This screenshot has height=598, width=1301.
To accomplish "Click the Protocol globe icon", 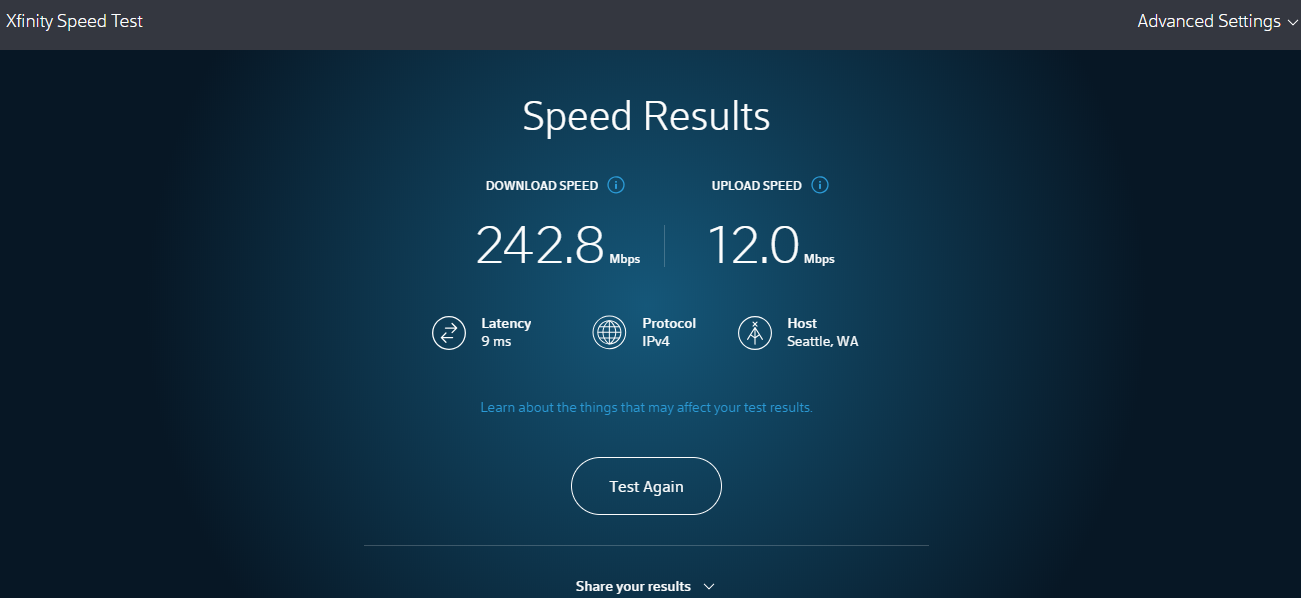I will pos(609,332).
